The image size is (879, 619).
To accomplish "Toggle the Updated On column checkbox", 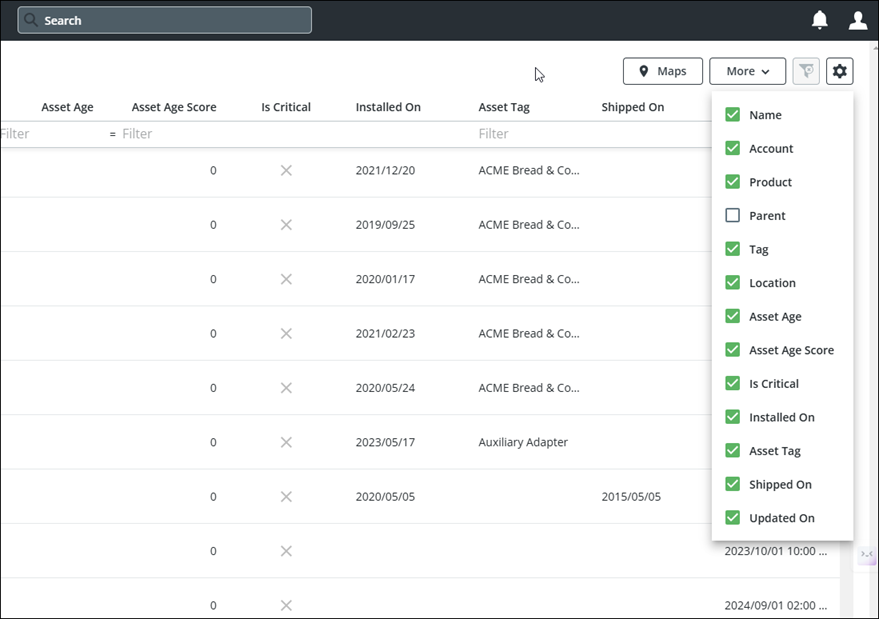I will click(732, 518).
